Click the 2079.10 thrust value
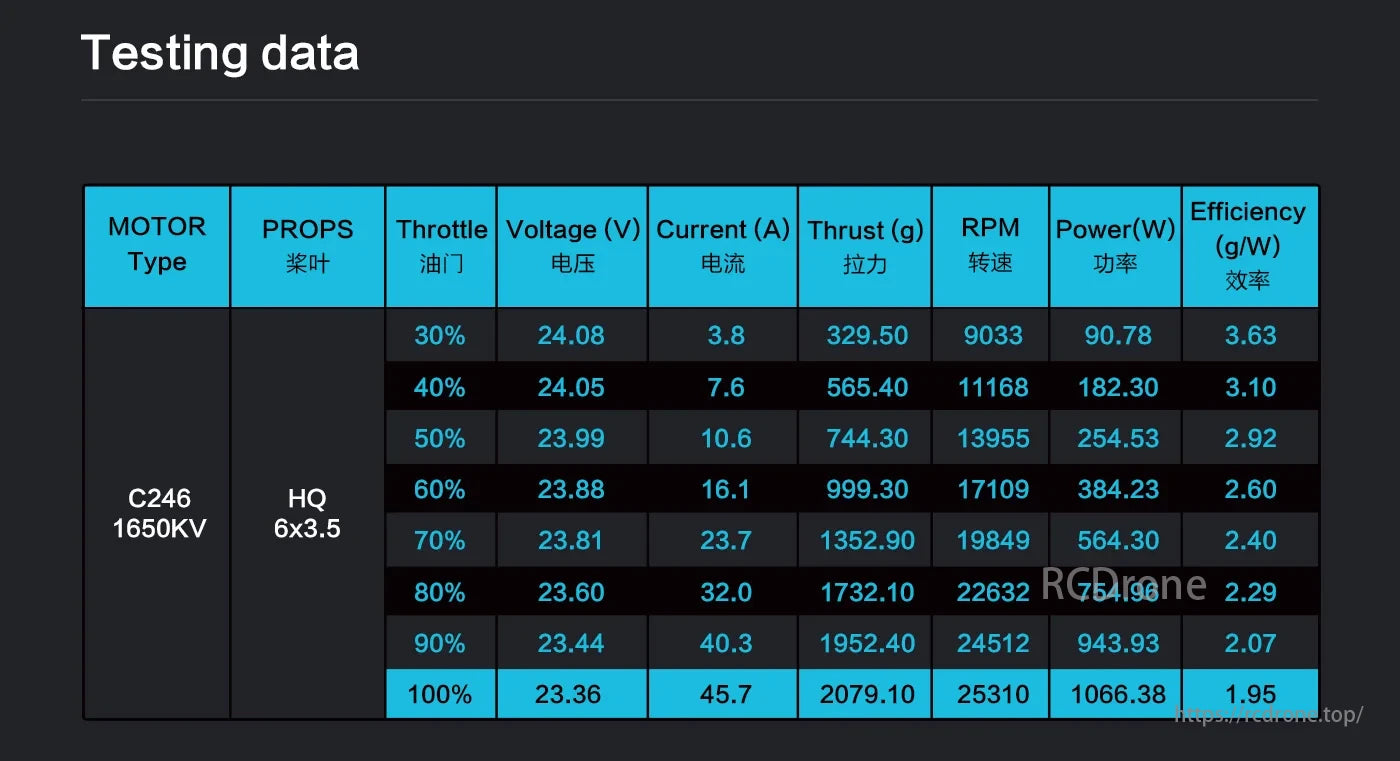Viewport: 1400px width, 761px height. [x=866, y=694]
